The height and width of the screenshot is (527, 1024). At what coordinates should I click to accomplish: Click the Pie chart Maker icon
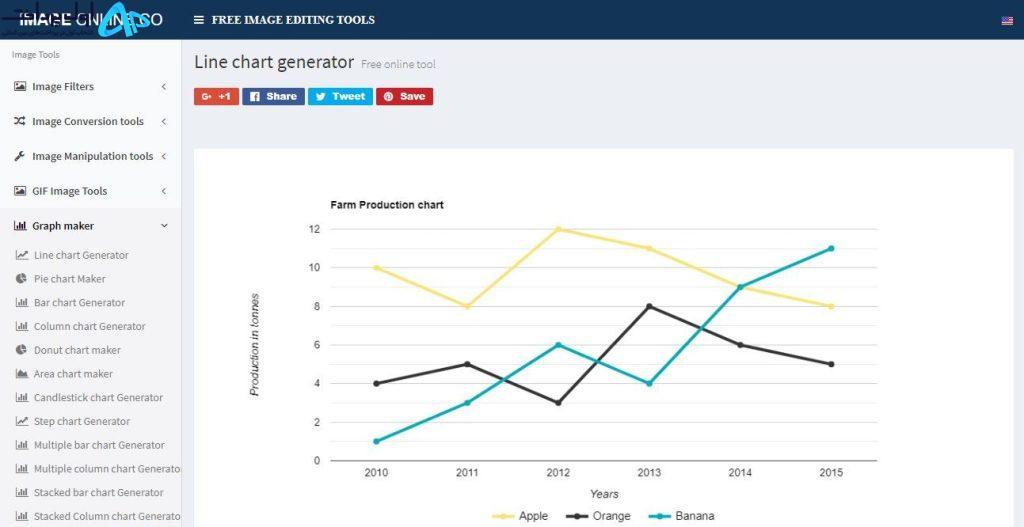click(22, 279)
